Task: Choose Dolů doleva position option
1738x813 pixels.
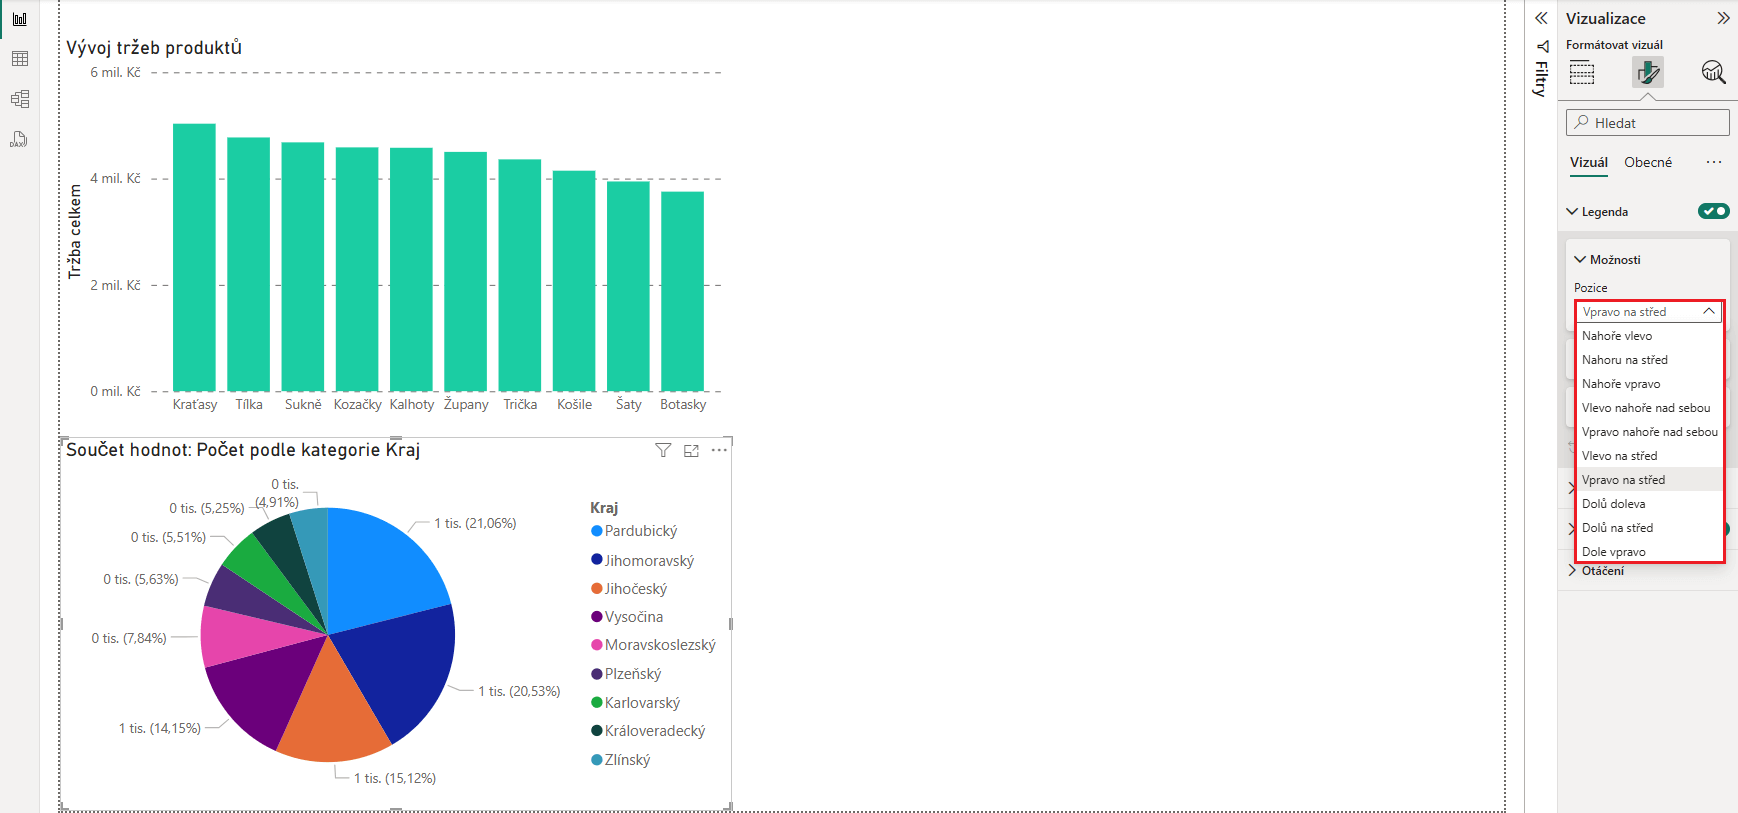Action: (1648, 504)
